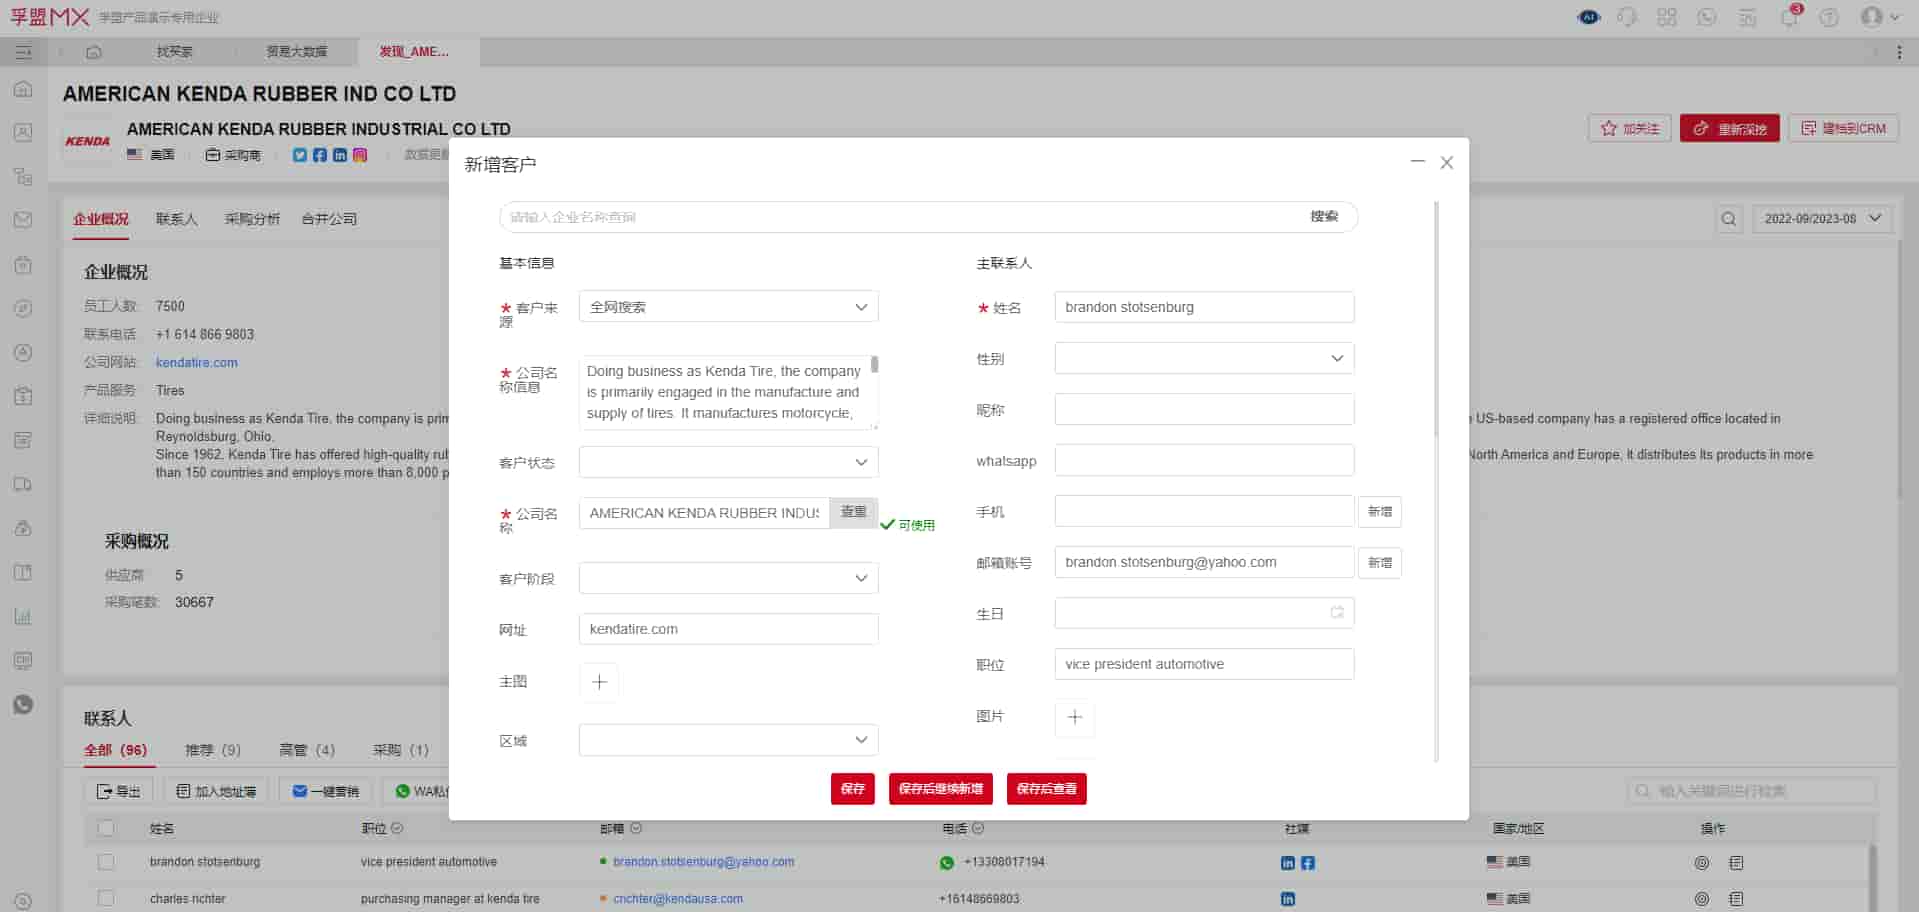Click the WhatsApp icon in left sidebar

(x=23, y=705)
